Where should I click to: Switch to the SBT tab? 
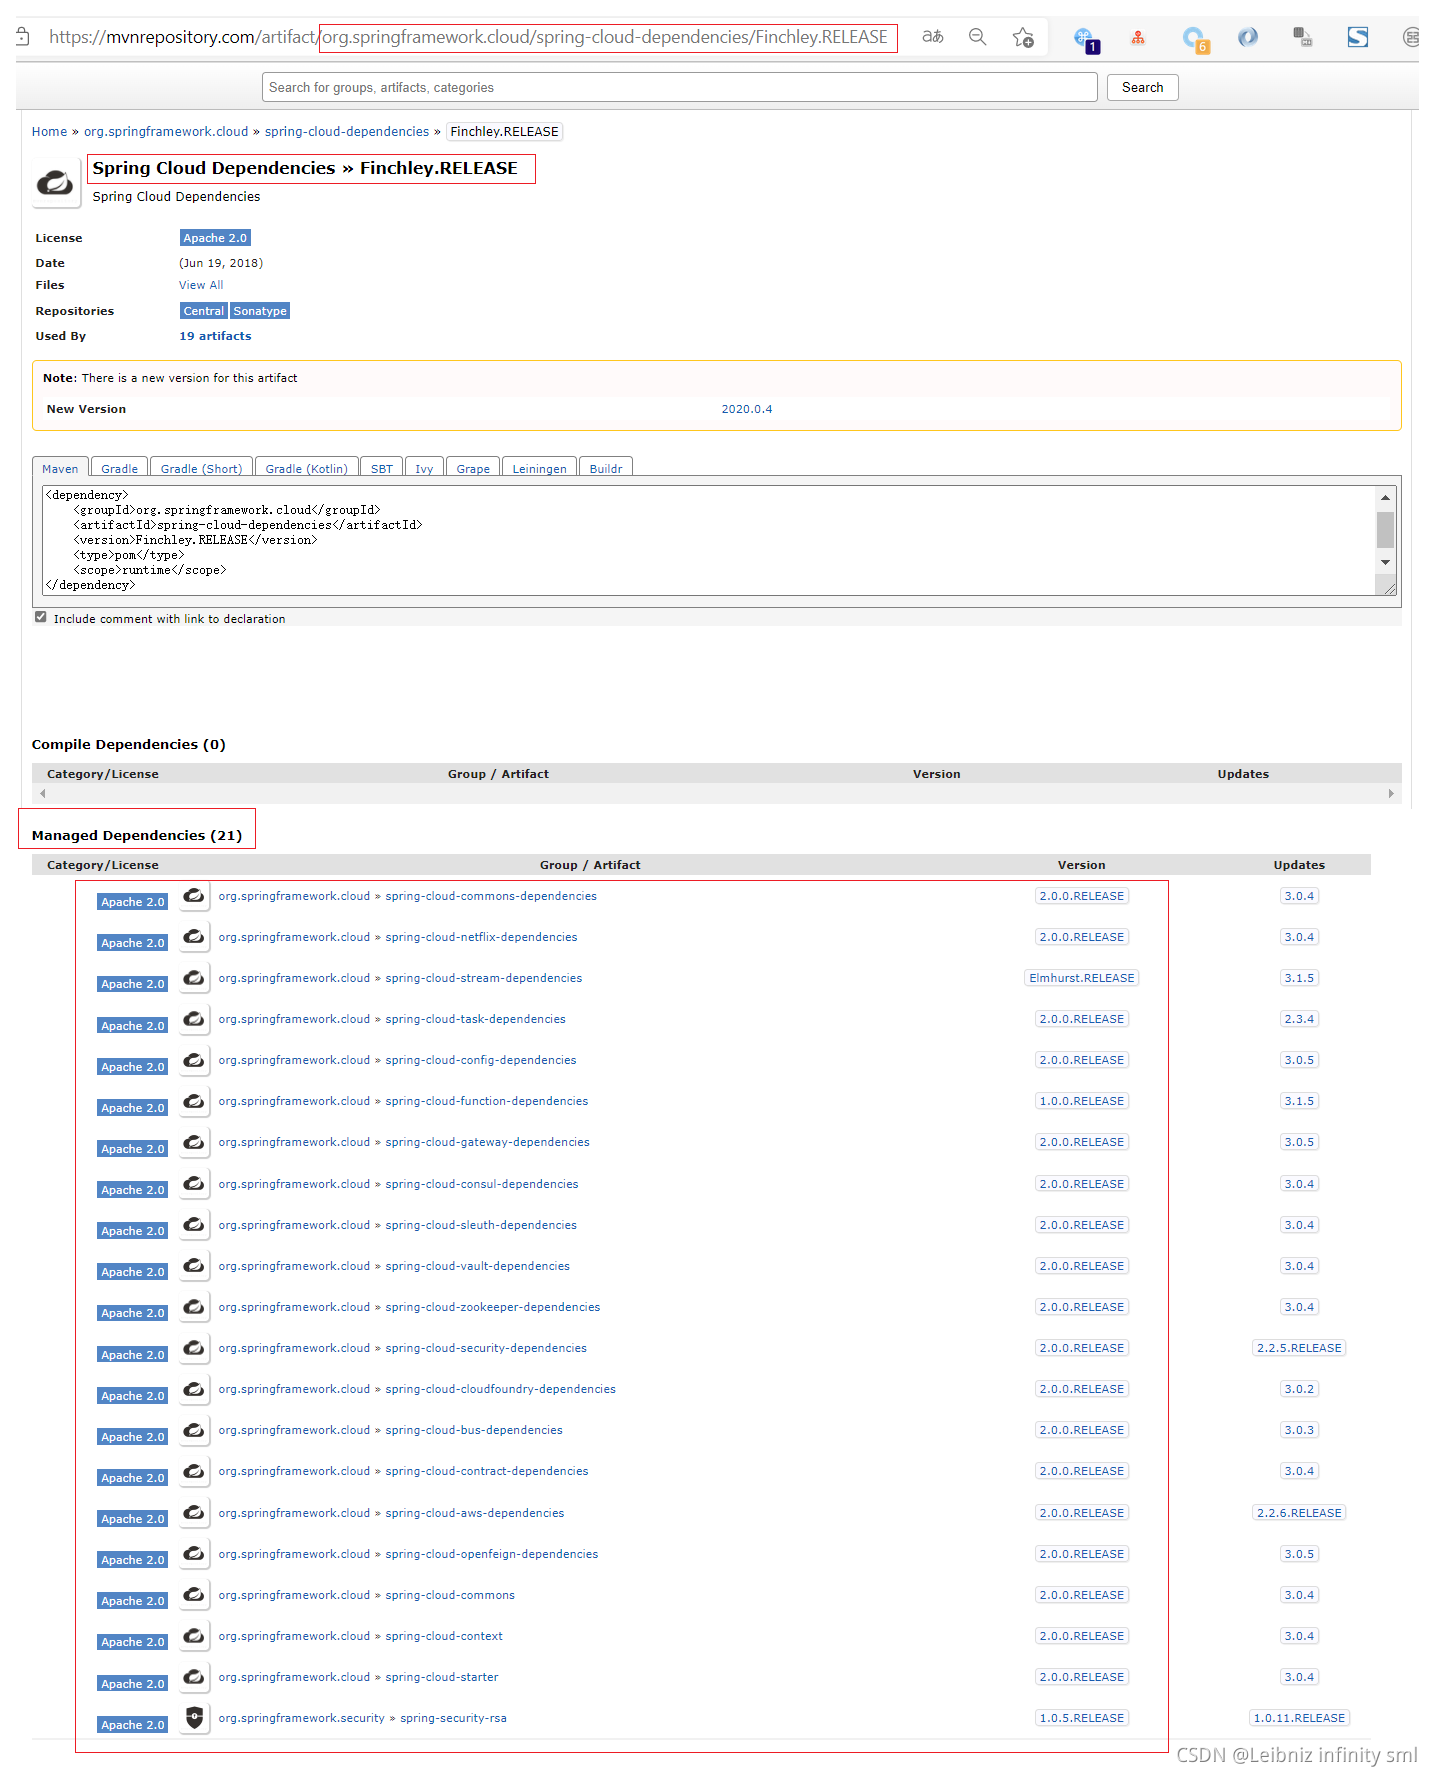382,468
